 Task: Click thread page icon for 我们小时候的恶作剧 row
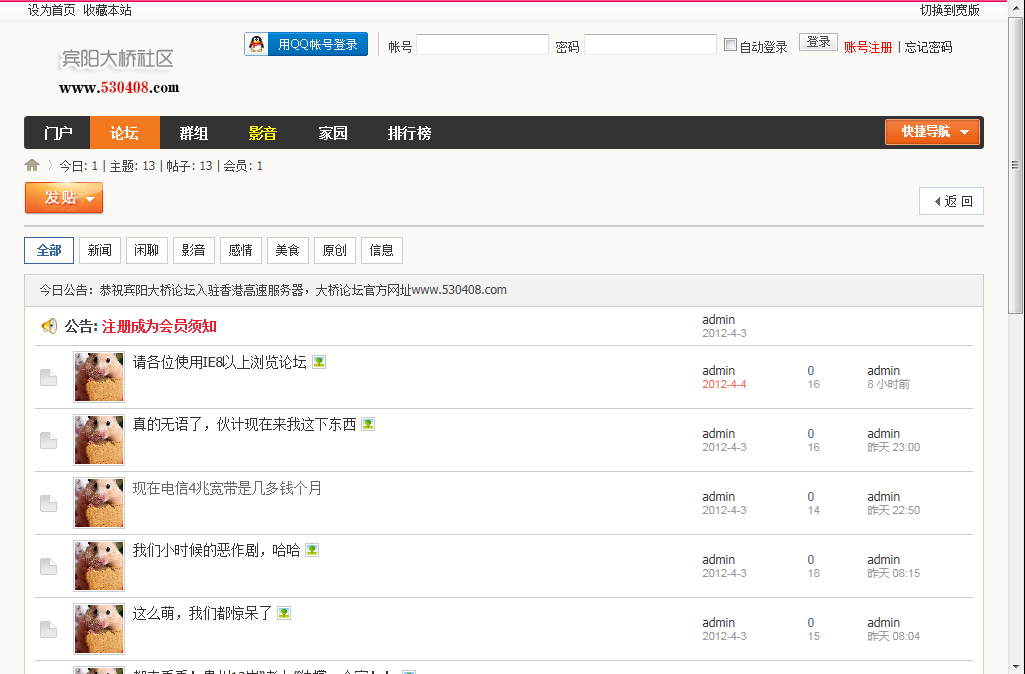pos(48,566)
